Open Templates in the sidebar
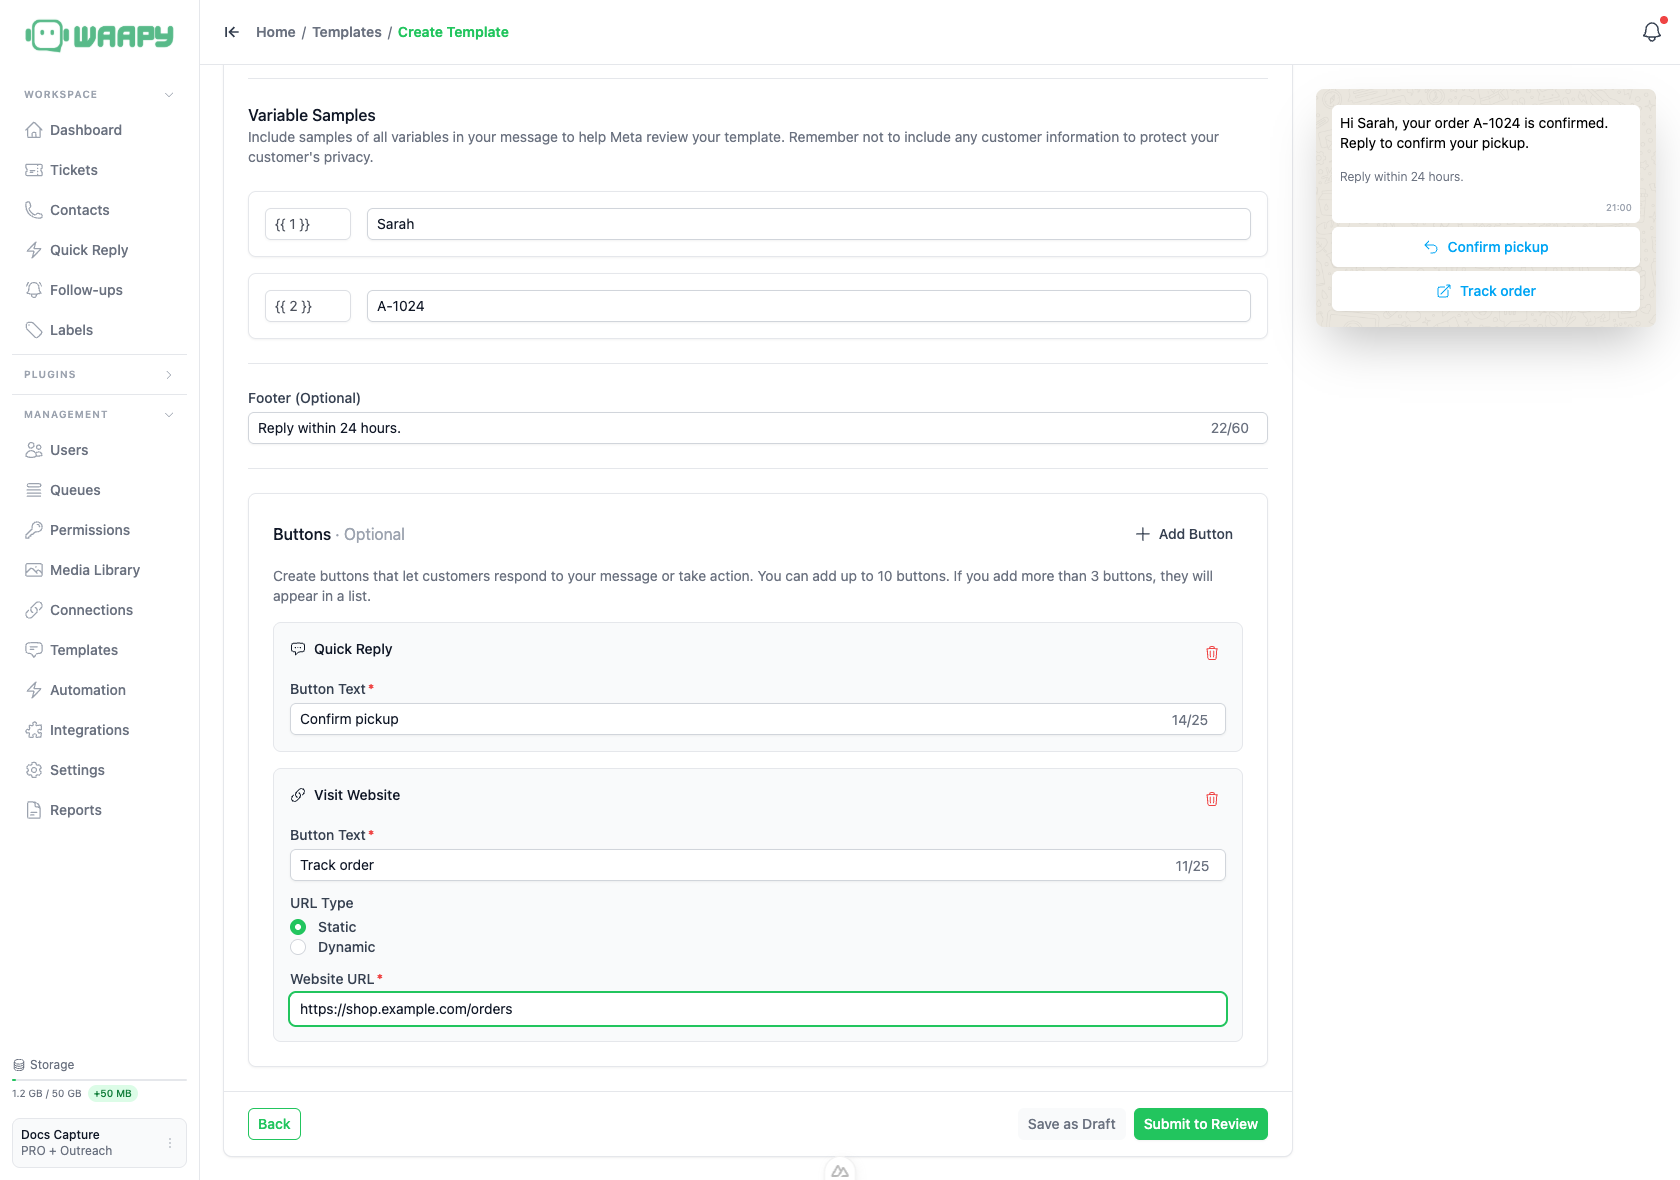 pos(99,650)
